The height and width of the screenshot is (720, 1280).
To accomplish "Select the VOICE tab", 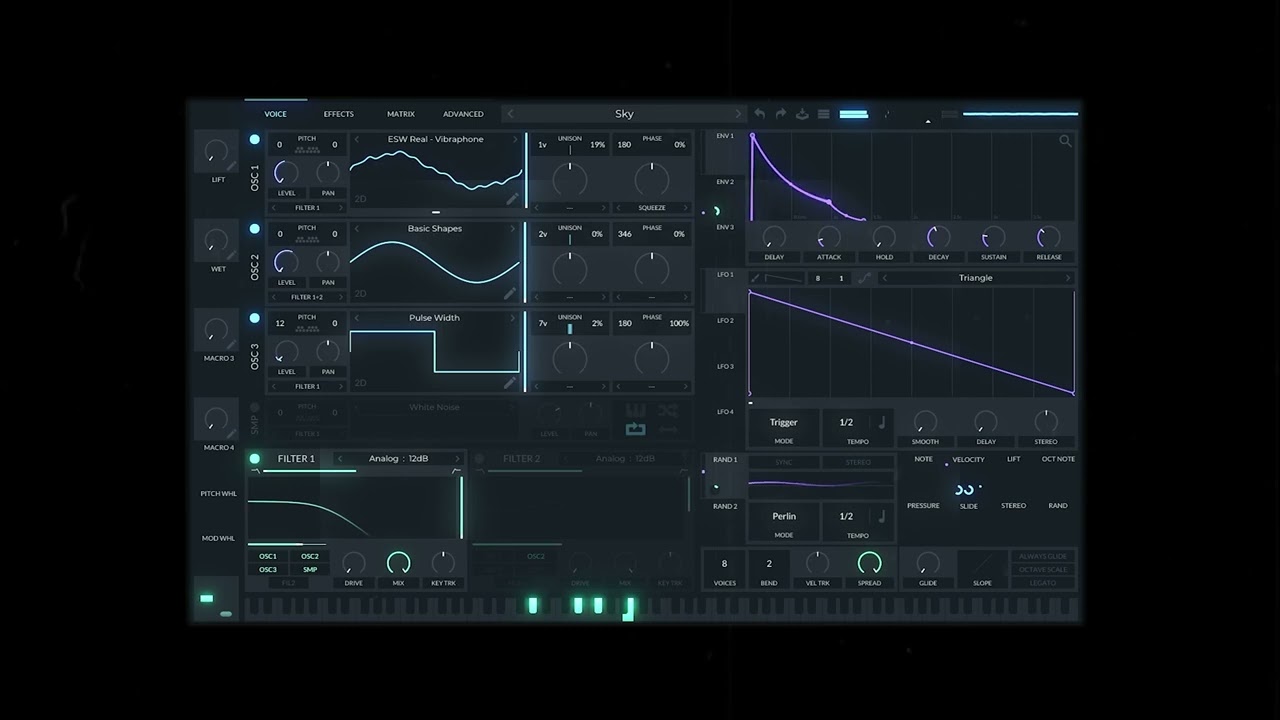I will 275,114.
